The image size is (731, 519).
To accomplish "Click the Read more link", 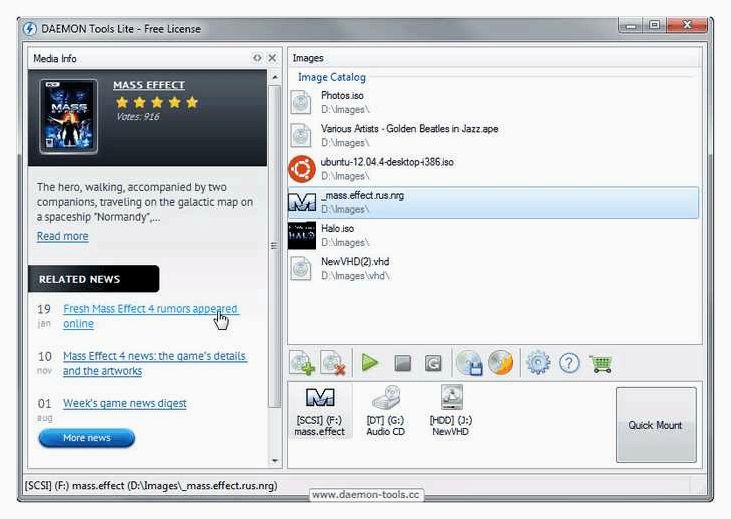I will point(62,236).
